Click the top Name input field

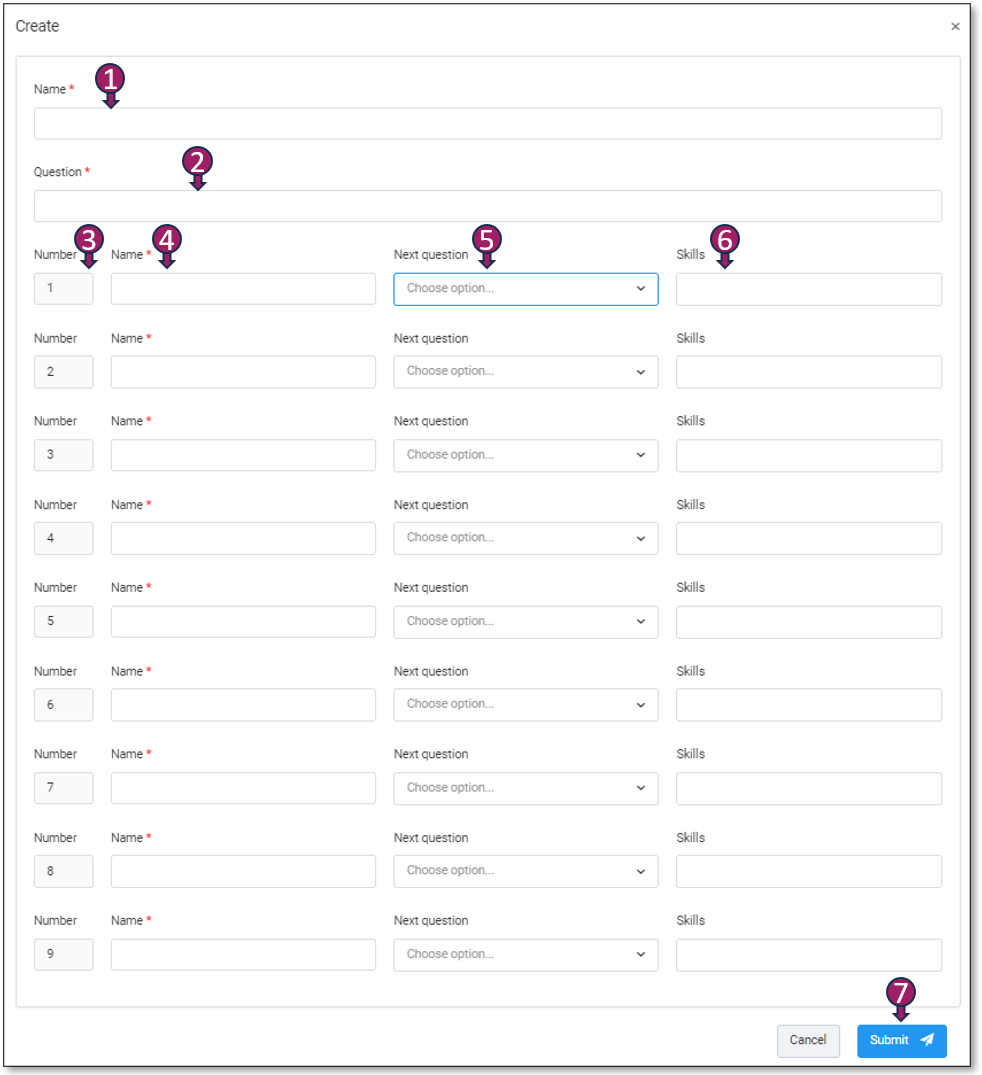(487, 123)
